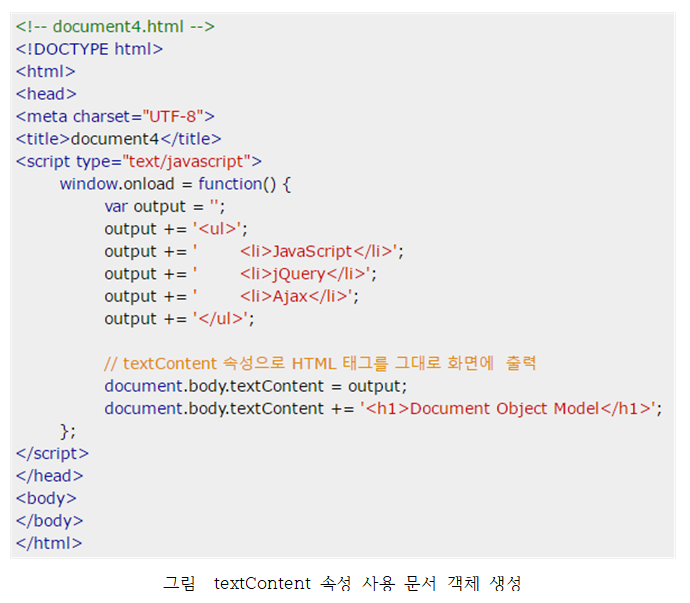Click the comment line 'document4.html'
690x603 pixels.
pos(115,27)
